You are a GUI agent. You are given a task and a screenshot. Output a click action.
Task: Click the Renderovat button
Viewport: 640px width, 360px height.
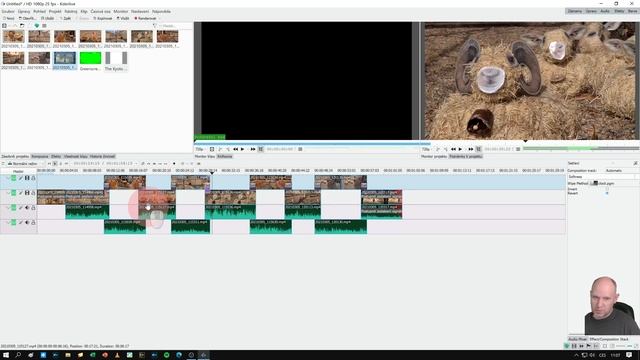pyautogui.click(x=146, y=18)
